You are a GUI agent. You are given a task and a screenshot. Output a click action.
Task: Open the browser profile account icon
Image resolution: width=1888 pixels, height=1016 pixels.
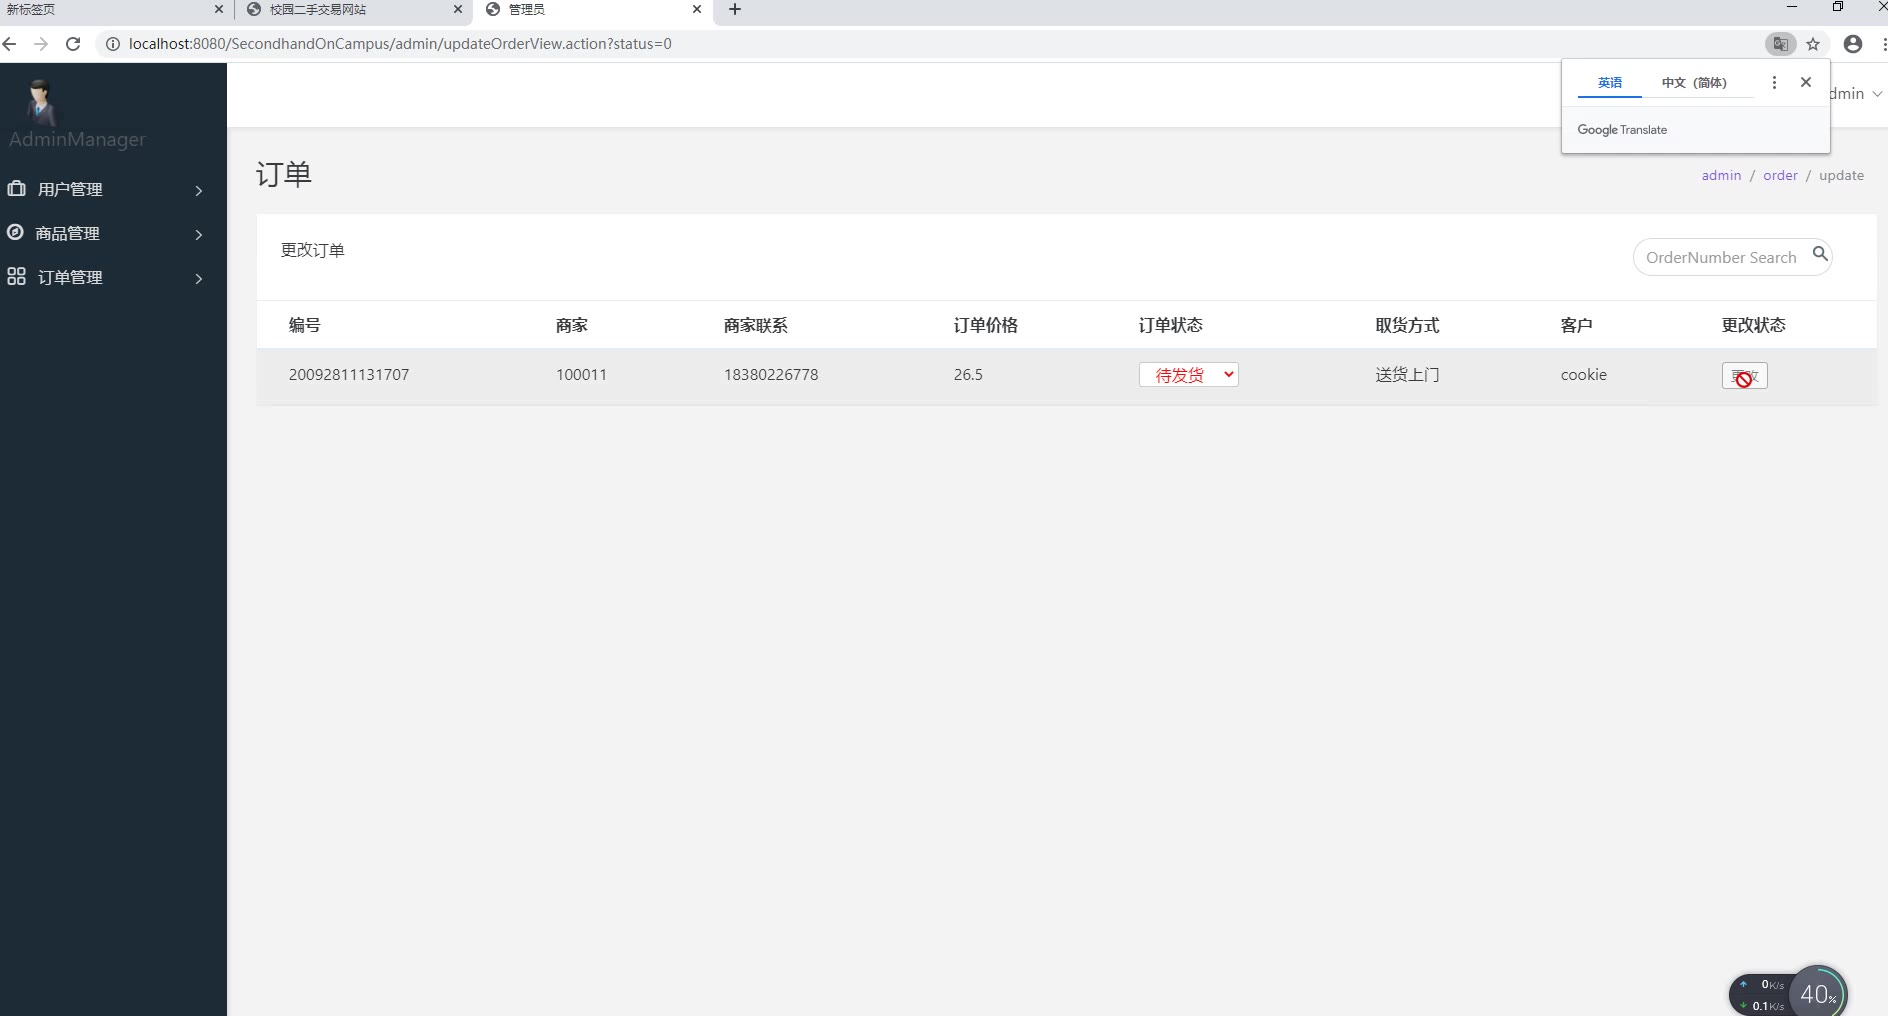1853,44
